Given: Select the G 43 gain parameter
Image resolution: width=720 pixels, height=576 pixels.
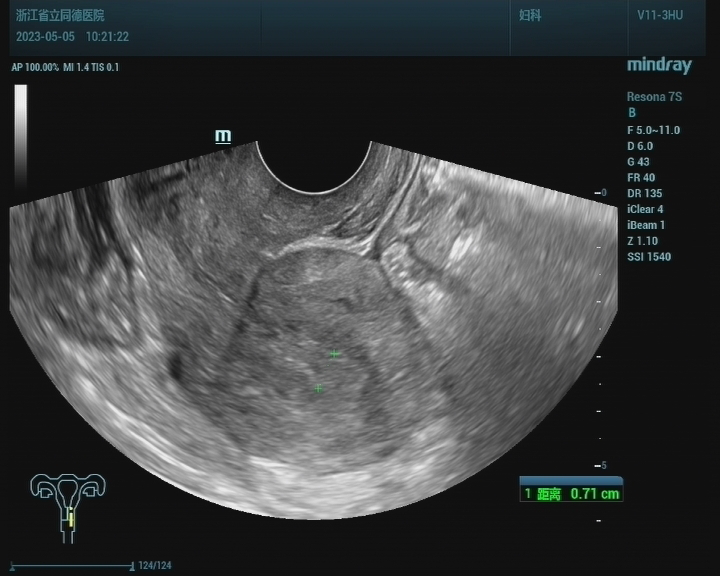Looking at the screenshot, I should (x=638, y=162).
